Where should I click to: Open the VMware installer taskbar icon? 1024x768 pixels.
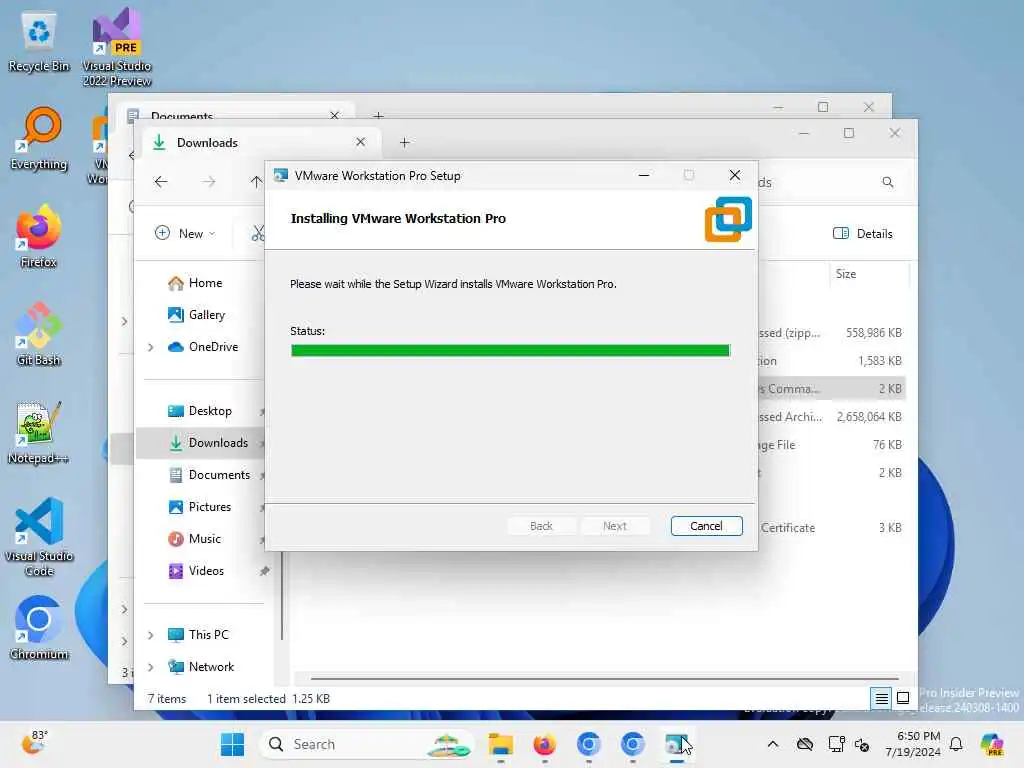point(677,744)
